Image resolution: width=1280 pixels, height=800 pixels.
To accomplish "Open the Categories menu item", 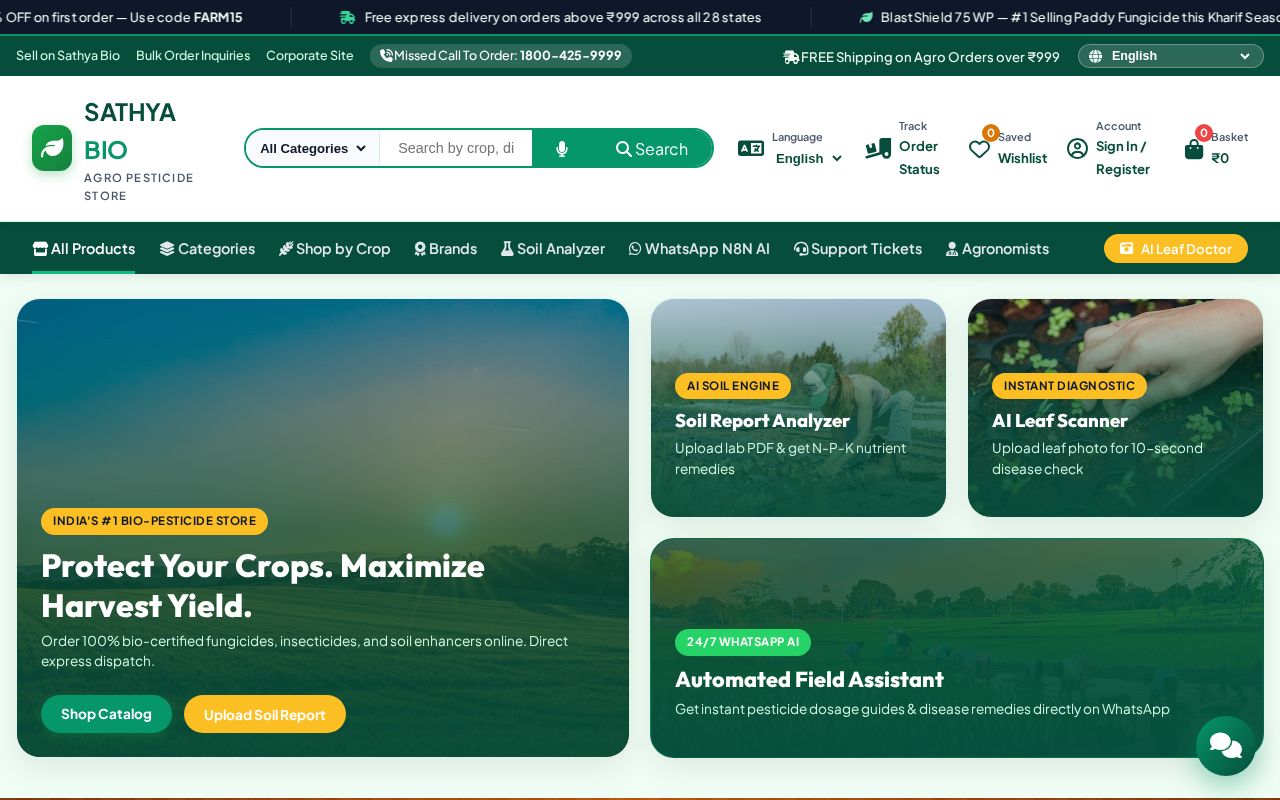I will tap(207, 248).
